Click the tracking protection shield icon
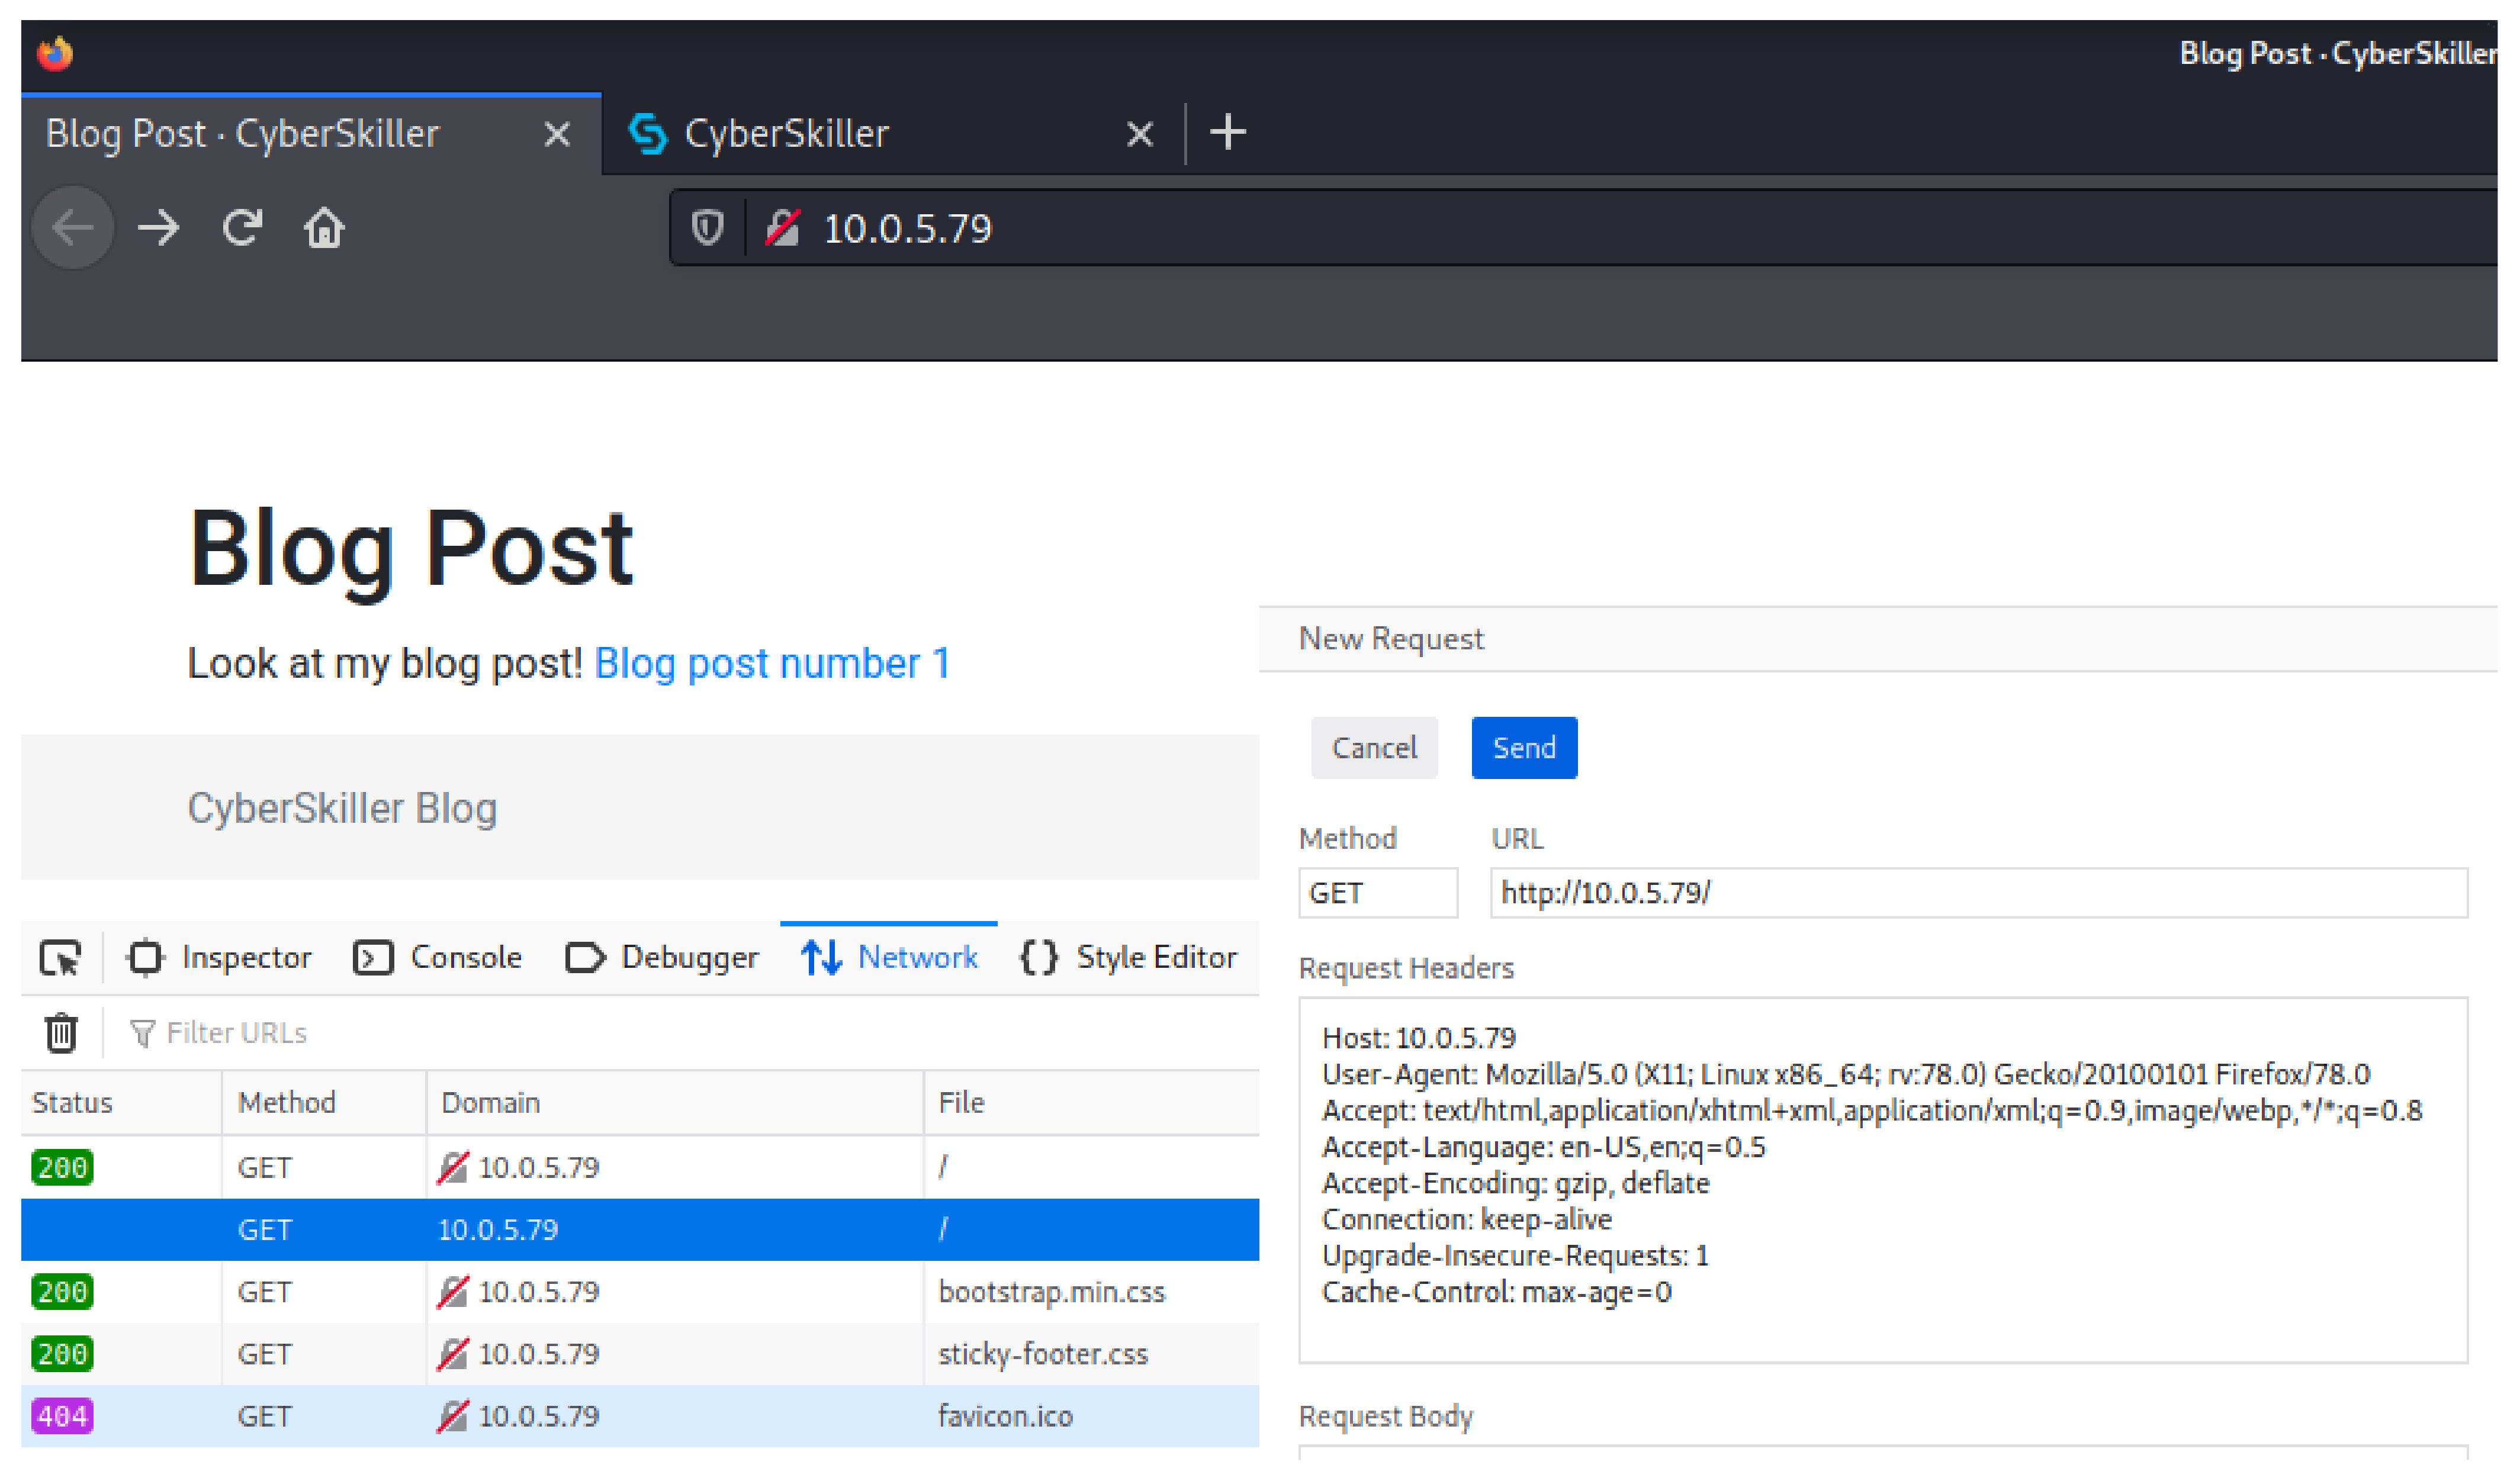 tap(708, 229)
